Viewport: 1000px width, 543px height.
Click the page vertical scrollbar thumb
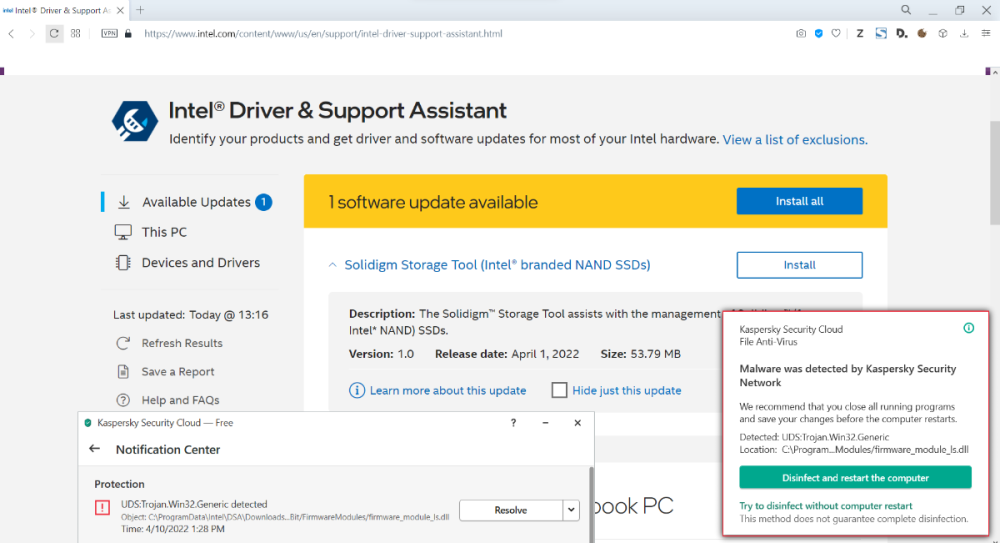click(x=995, y=172)
